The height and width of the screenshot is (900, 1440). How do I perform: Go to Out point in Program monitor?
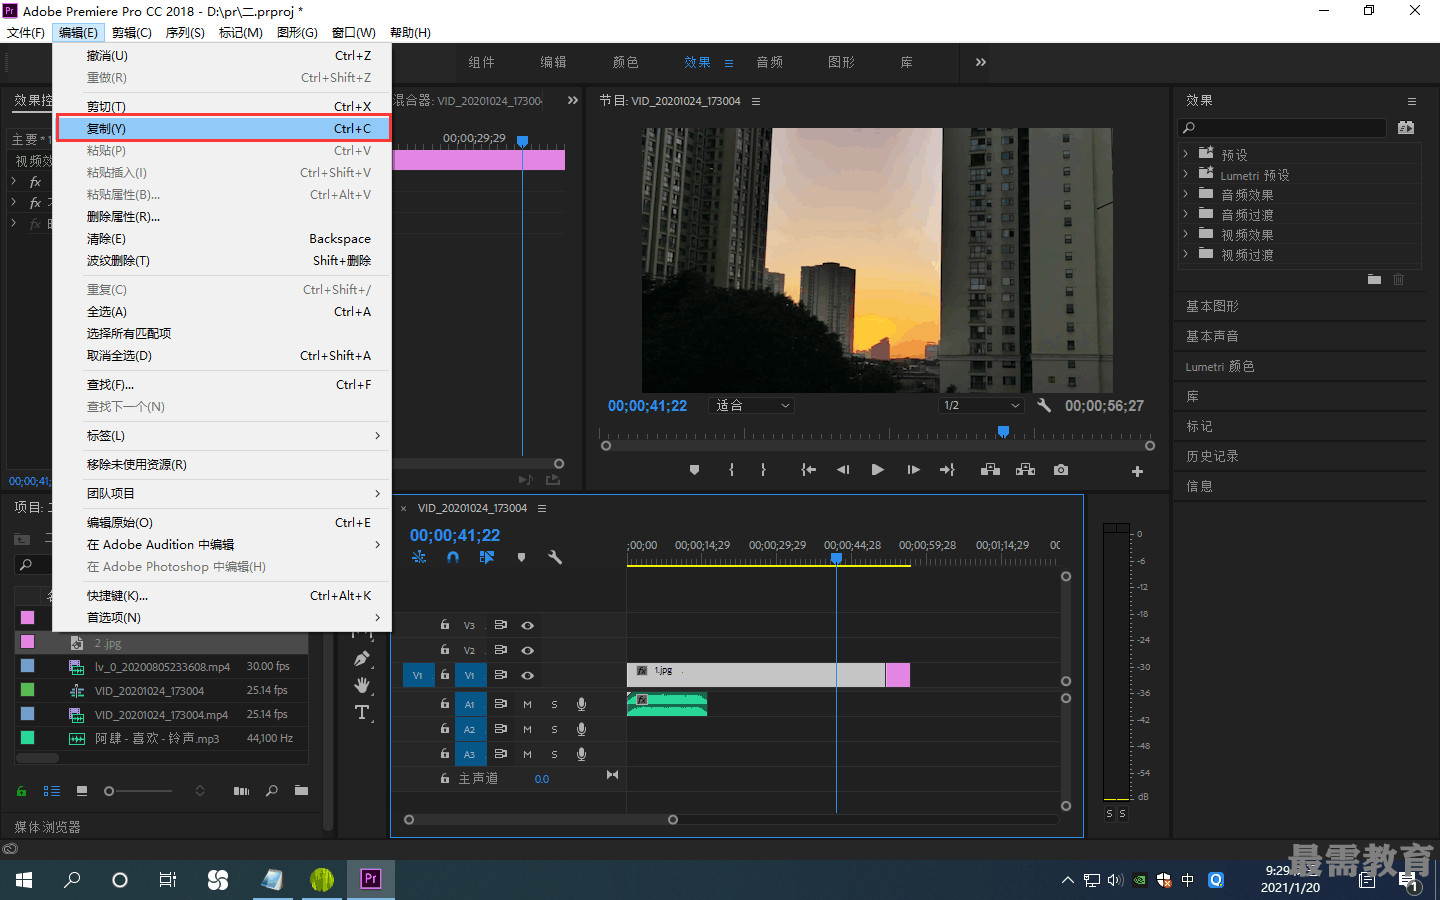[947, 470]
